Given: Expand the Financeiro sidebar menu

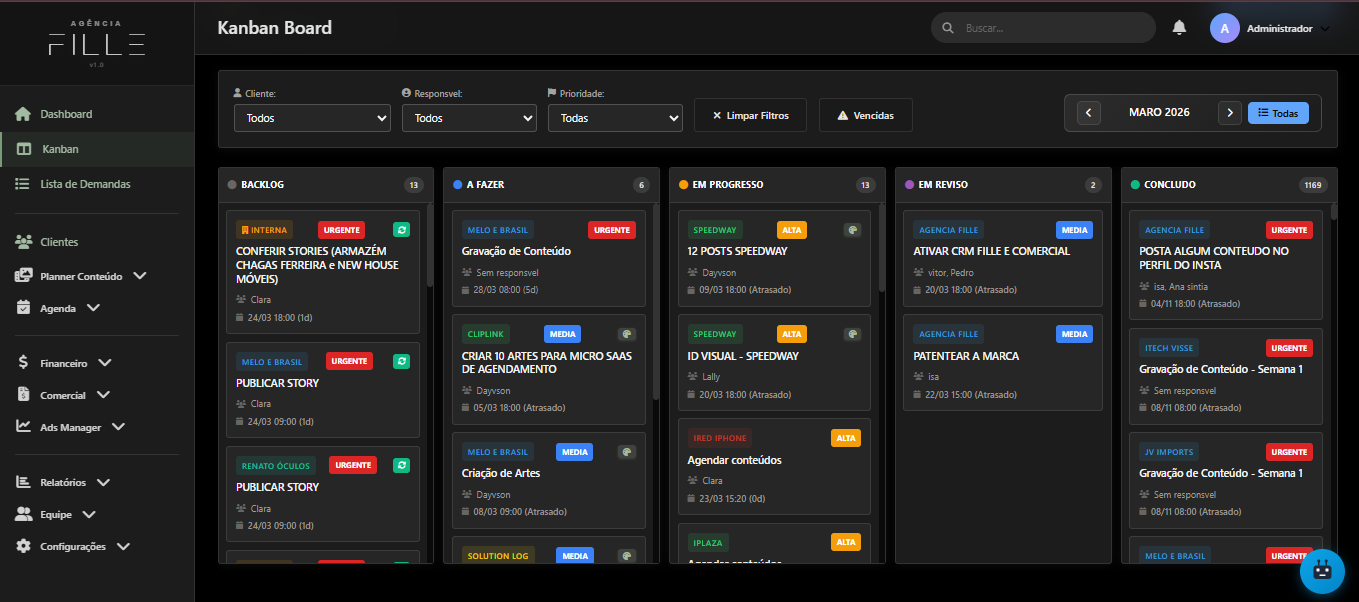Looking at the screenshot, I should (65, 363).
